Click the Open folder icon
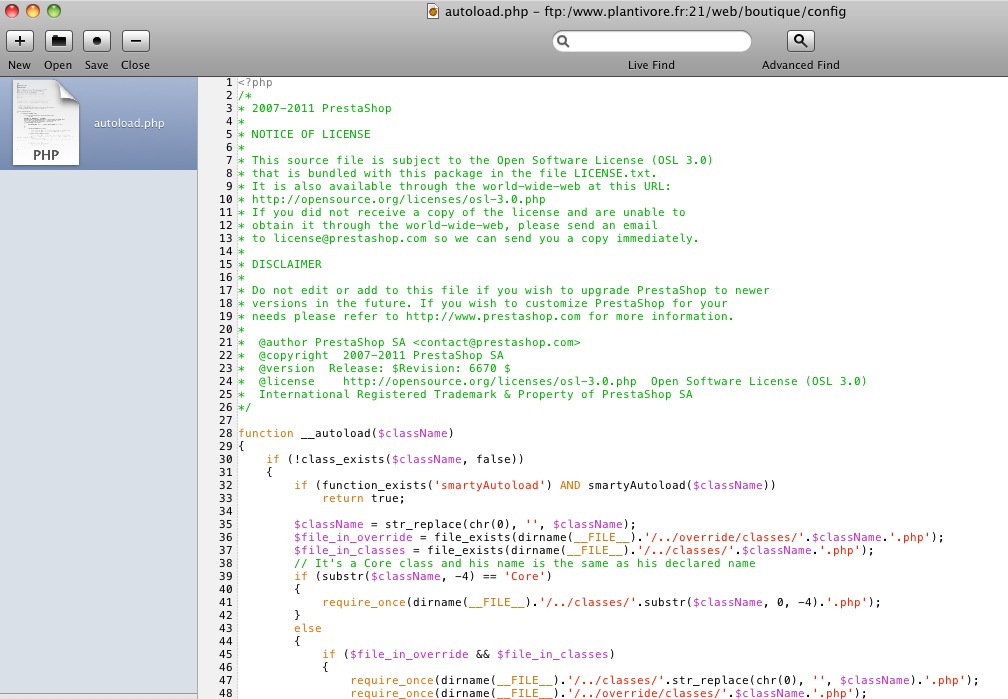This screenshot has width=1008, height=699. (x=58, y=41)
